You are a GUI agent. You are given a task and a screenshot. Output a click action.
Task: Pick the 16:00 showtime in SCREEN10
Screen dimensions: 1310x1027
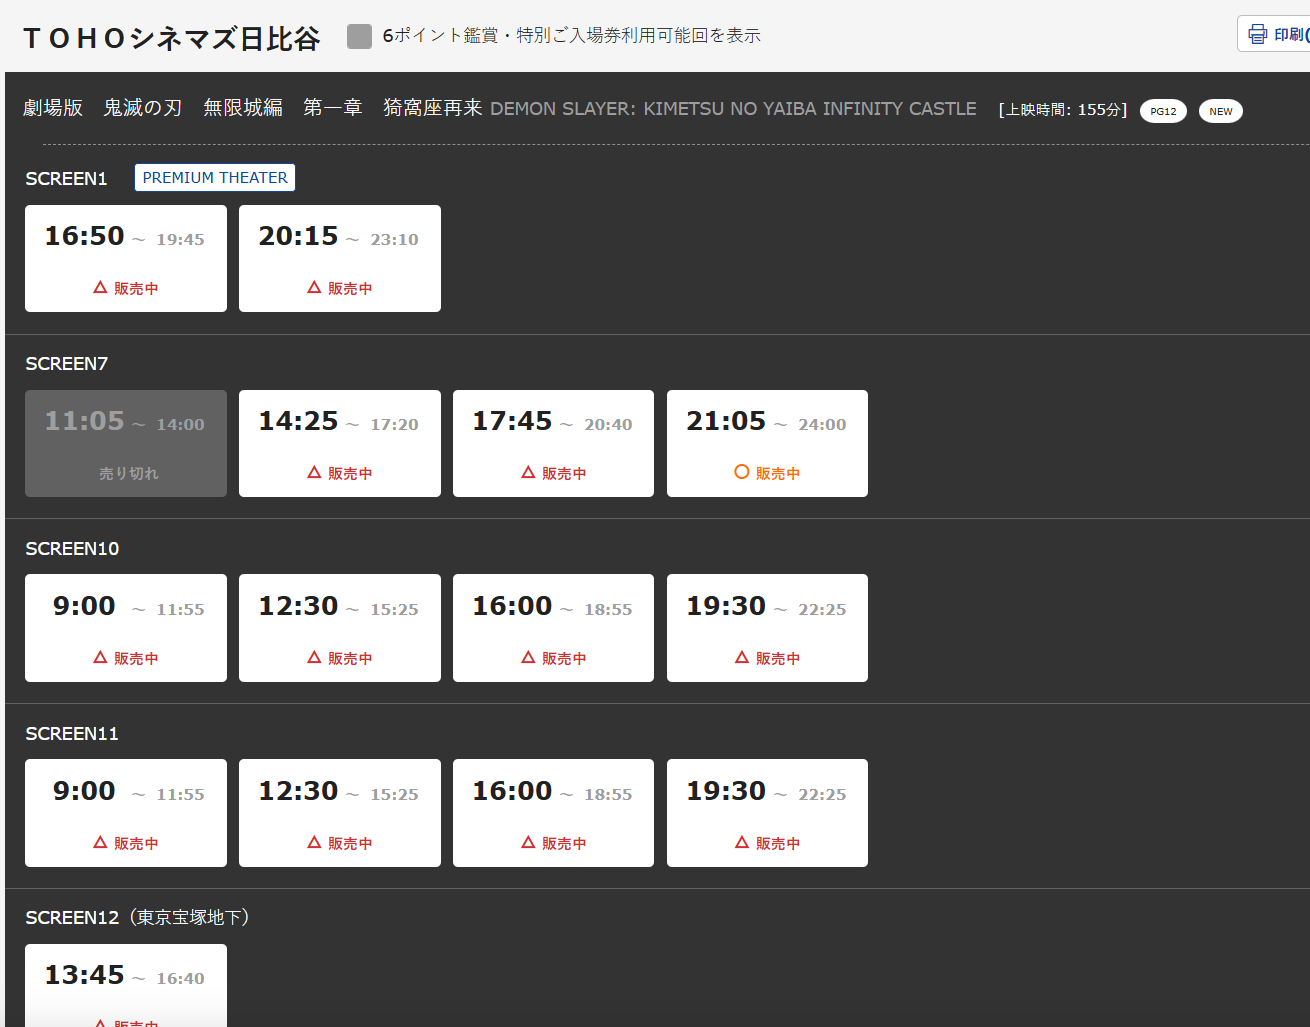553,628
